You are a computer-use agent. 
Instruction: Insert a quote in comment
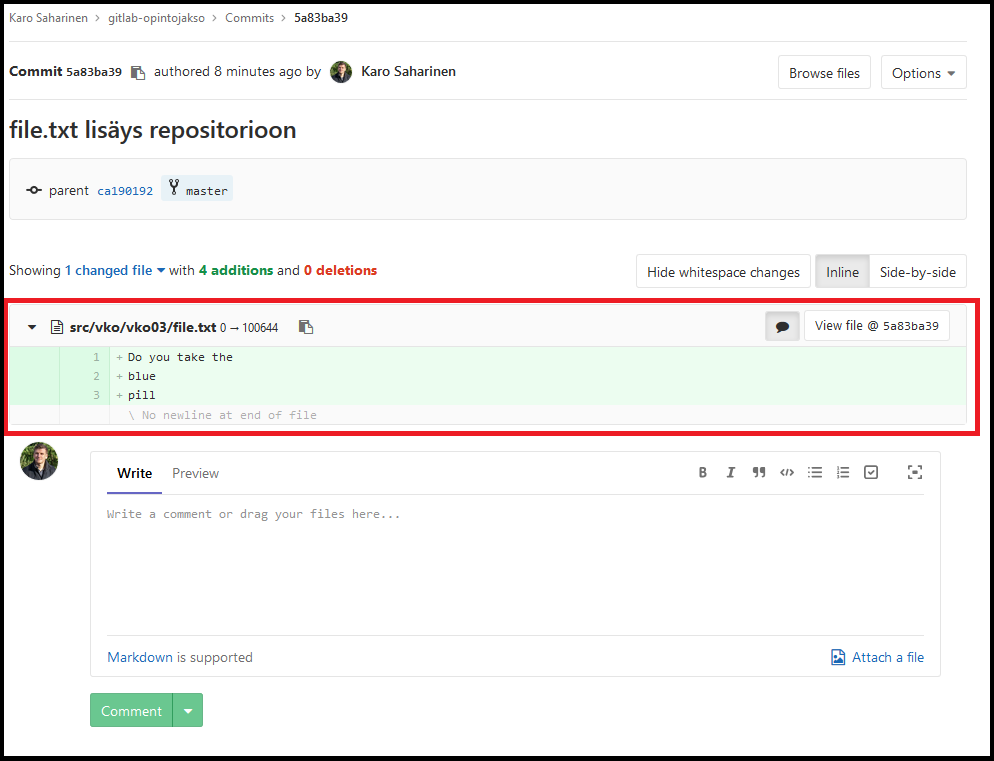[759, 473]
